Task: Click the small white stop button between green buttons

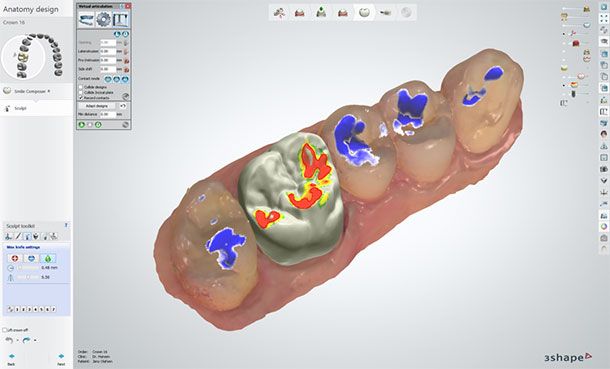Action: 90,125
